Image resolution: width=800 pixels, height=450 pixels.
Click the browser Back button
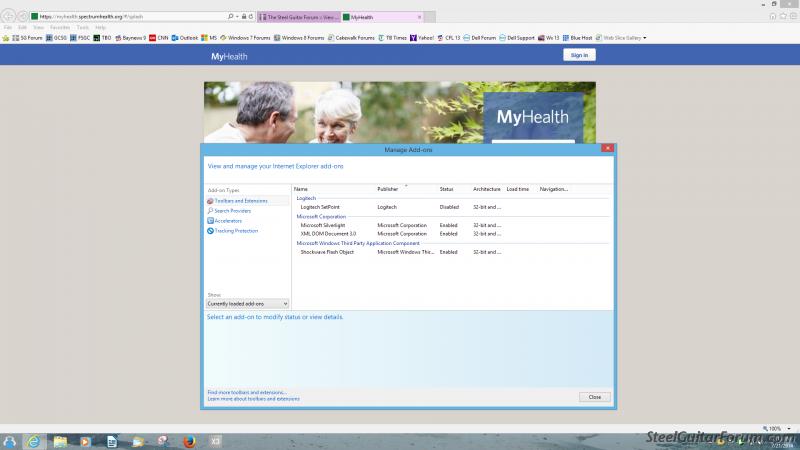pyautogui.click(x=9, y=16)
